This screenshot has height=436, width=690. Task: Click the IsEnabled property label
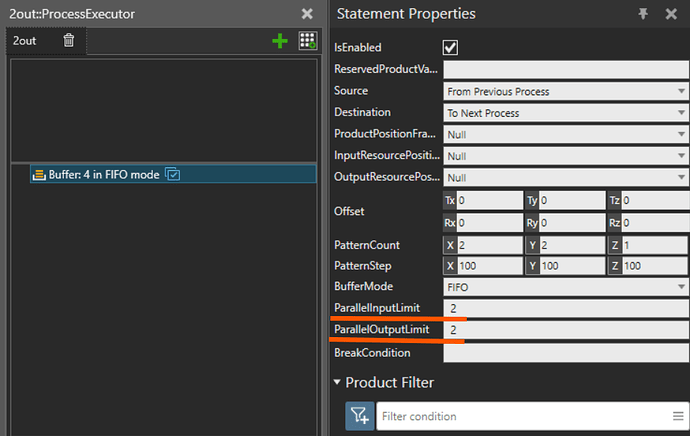(x=358, y=48)
